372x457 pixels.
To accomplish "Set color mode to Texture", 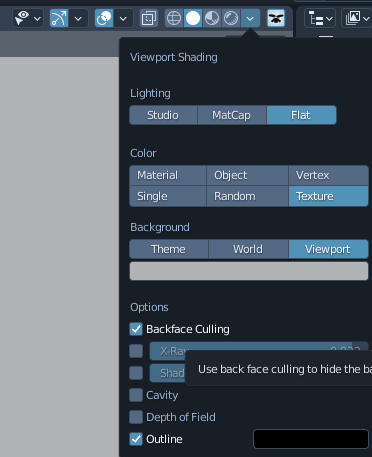I will pos(328,196).
